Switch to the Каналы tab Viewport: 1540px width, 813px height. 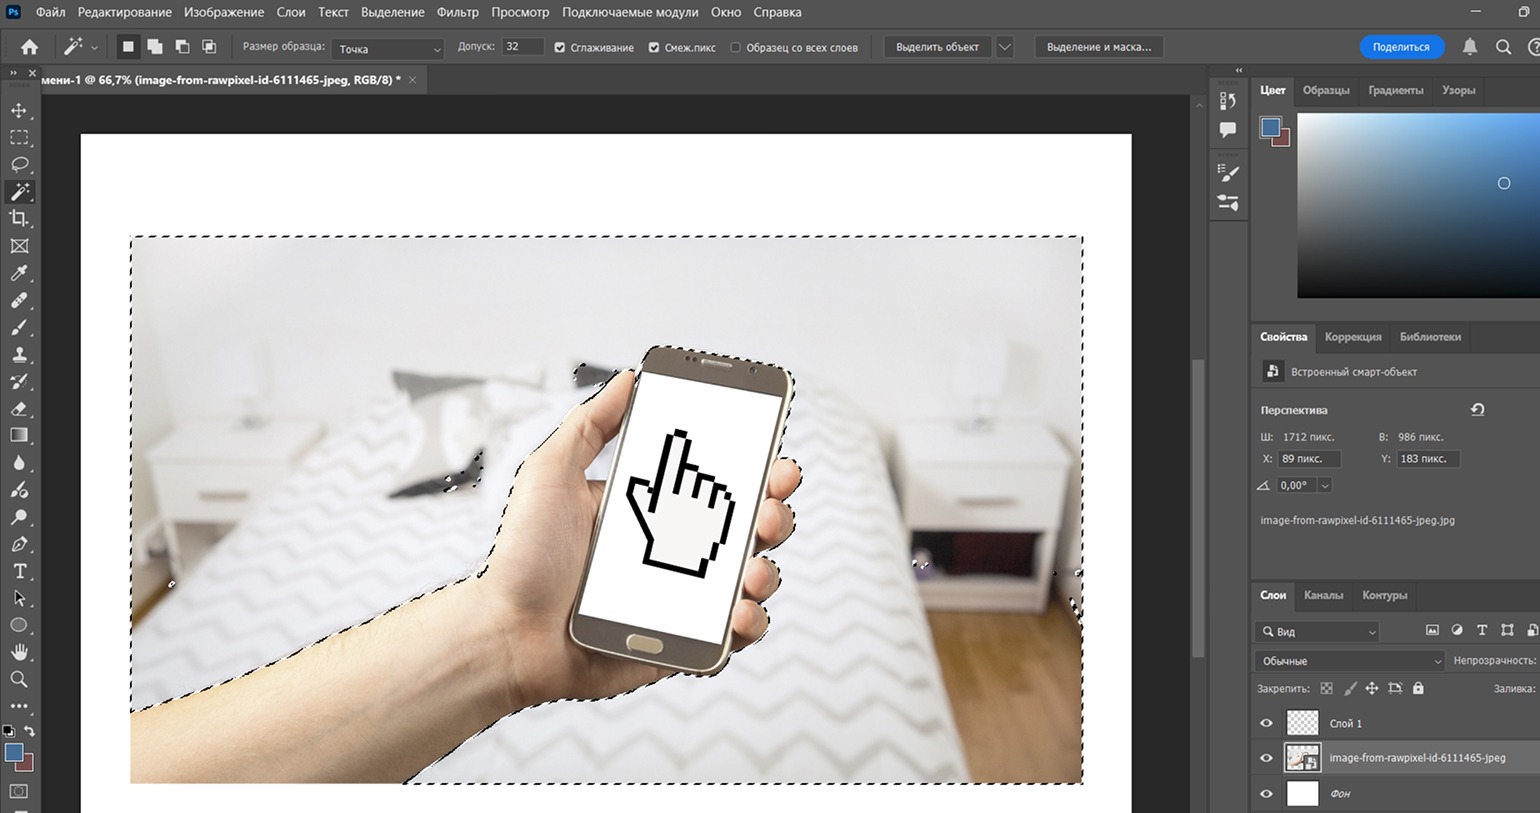[1323, 595]
